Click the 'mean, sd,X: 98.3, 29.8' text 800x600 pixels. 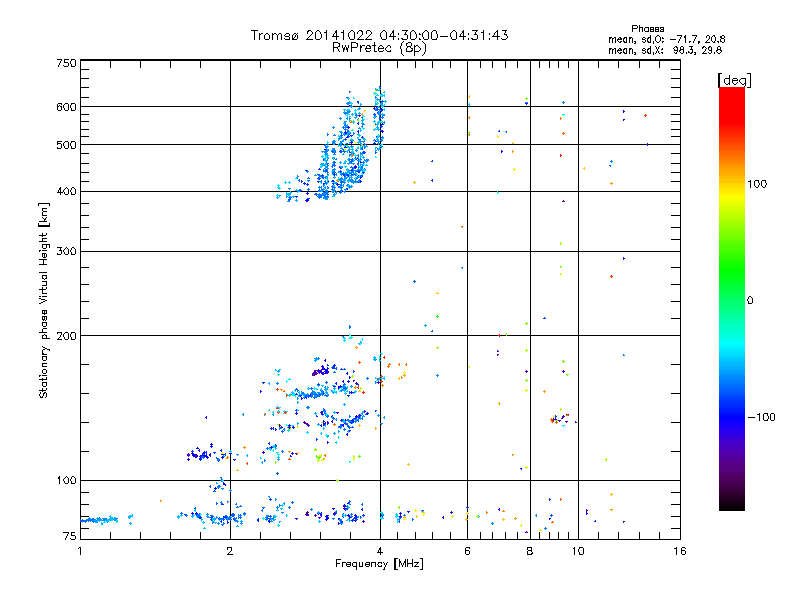coord(665,50)
